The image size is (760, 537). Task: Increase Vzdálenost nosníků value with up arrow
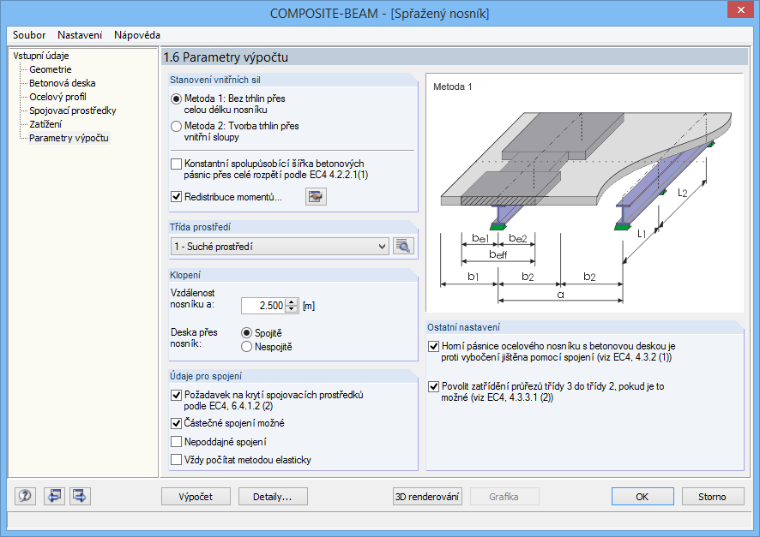point(292,302)
